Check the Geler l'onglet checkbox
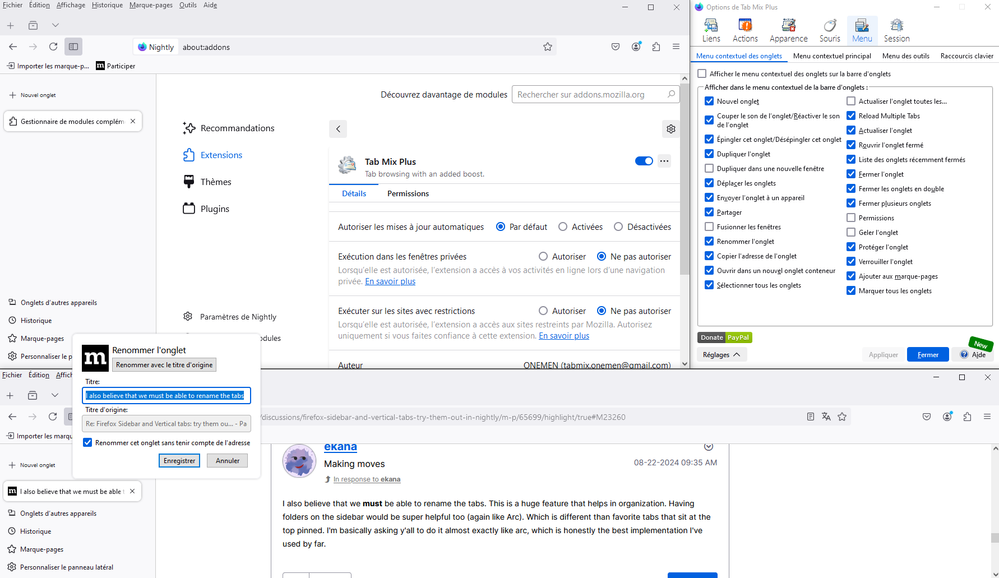The width and height of the screenshot is (999, 578). tap(851, 232)
